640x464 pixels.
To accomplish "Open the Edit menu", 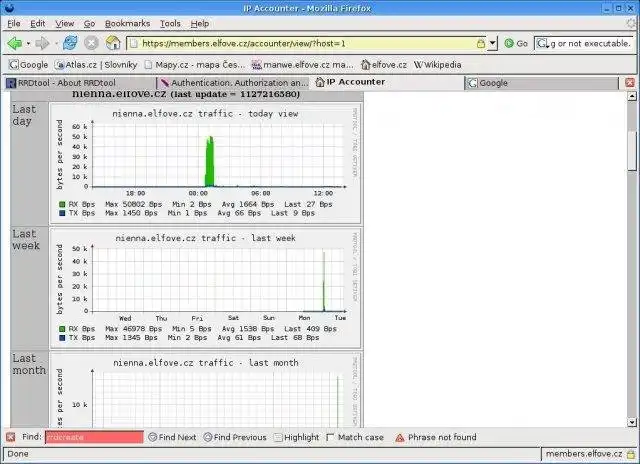I will tap(38, 24).
